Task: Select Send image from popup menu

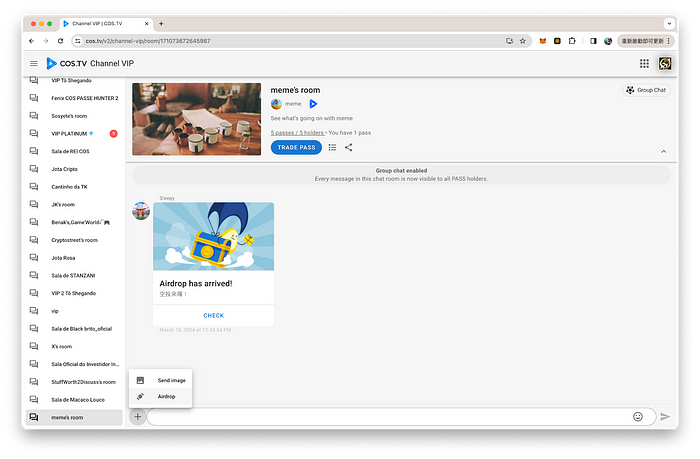Action: (160, 380)
